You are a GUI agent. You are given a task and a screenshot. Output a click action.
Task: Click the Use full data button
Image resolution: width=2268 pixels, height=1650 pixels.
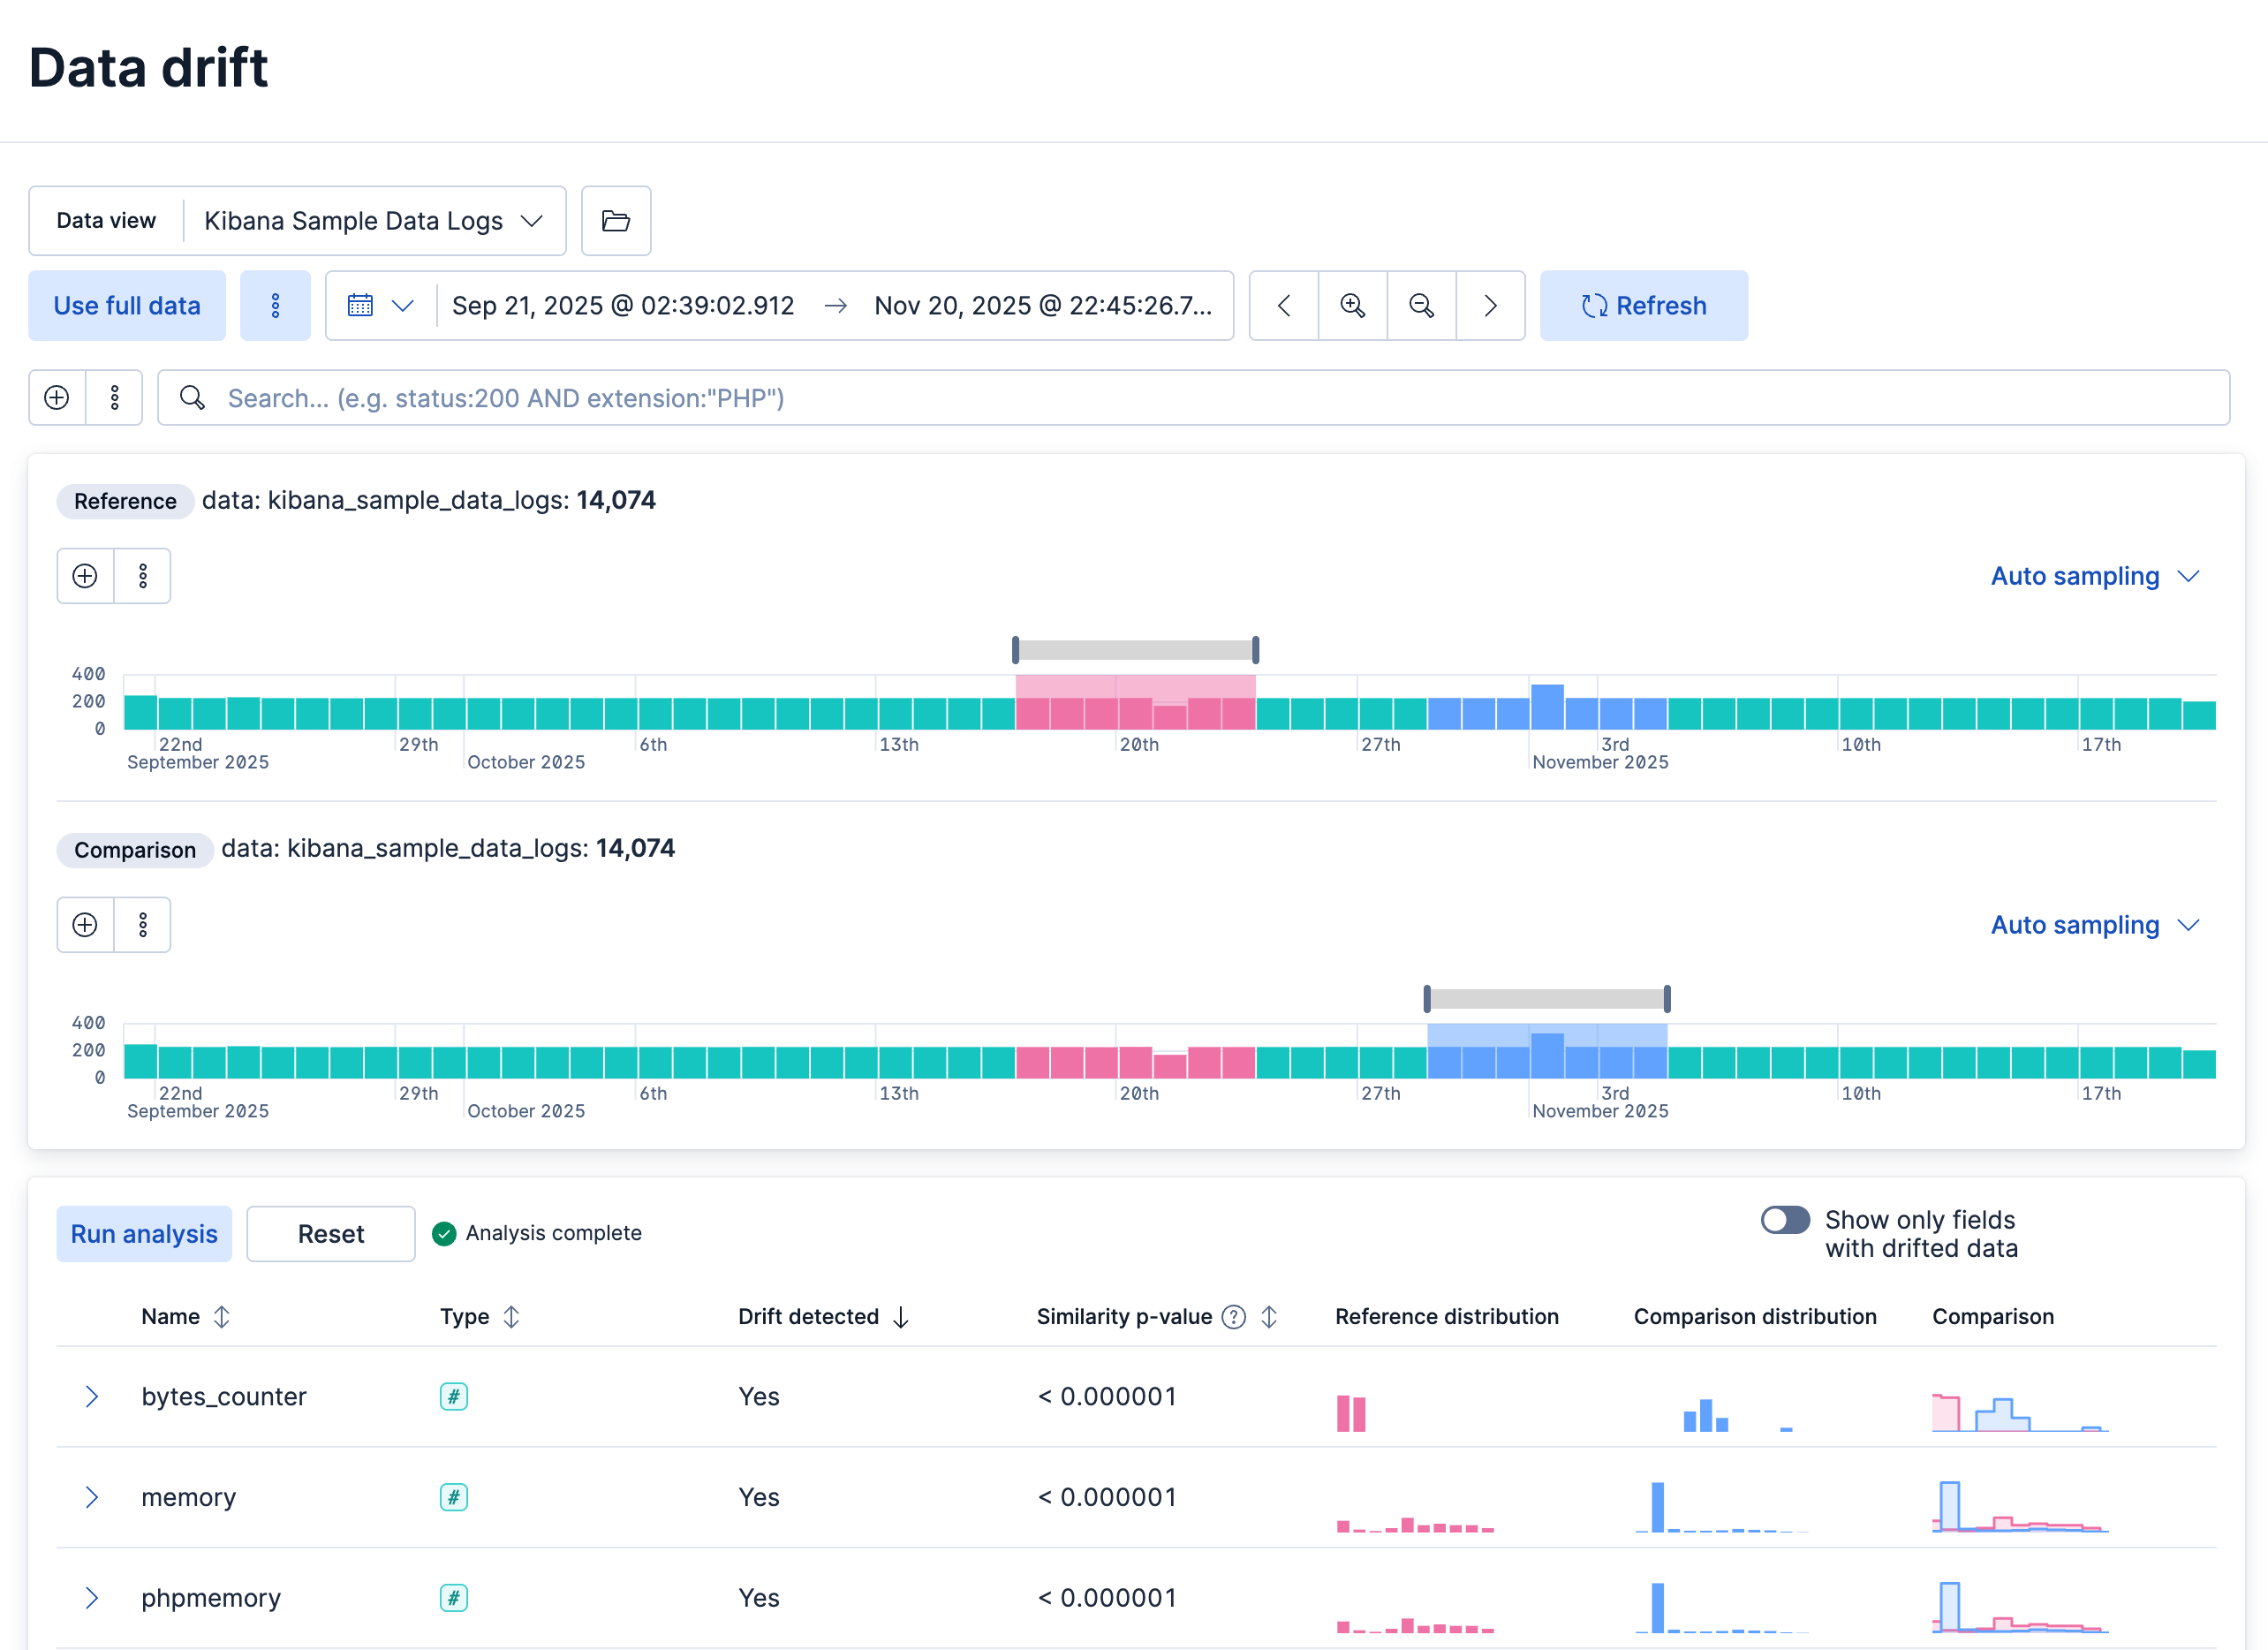pyautogui.click(x=127, y=306)
